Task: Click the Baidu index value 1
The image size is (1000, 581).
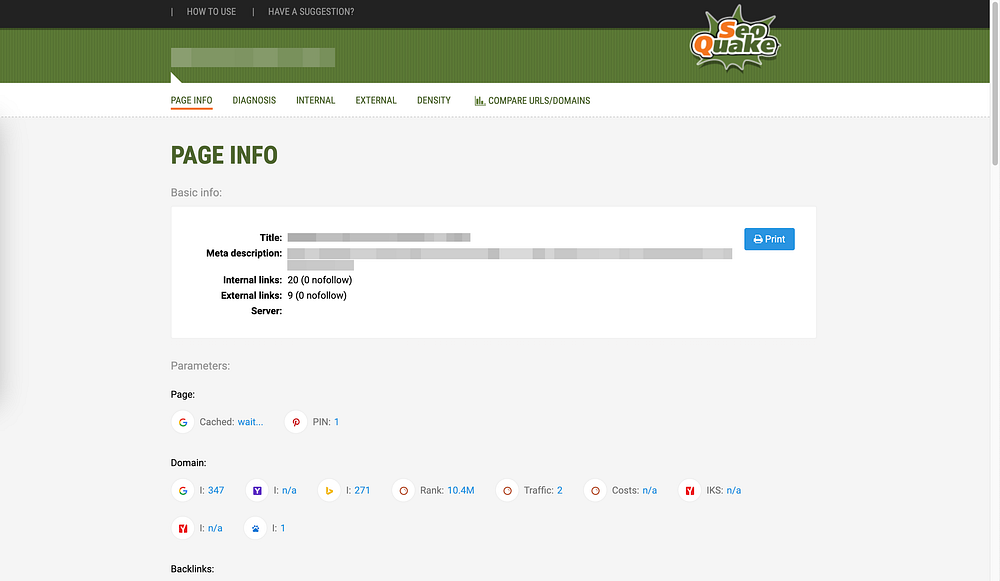Action: click(283, 528)
